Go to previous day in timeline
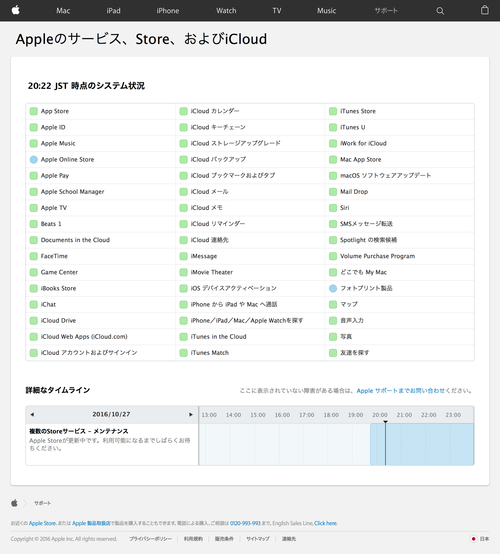 pyautogui.click(x=32, y=414)
